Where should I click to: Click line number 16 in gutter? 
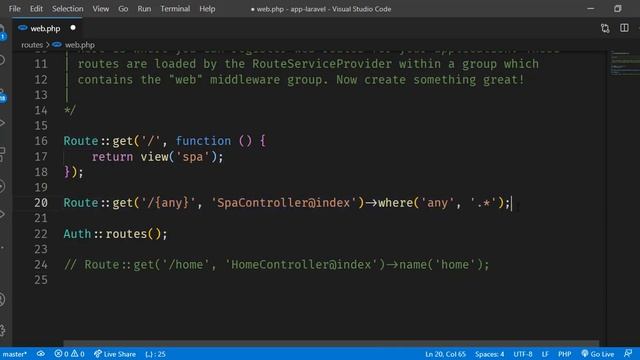[41, 141]
